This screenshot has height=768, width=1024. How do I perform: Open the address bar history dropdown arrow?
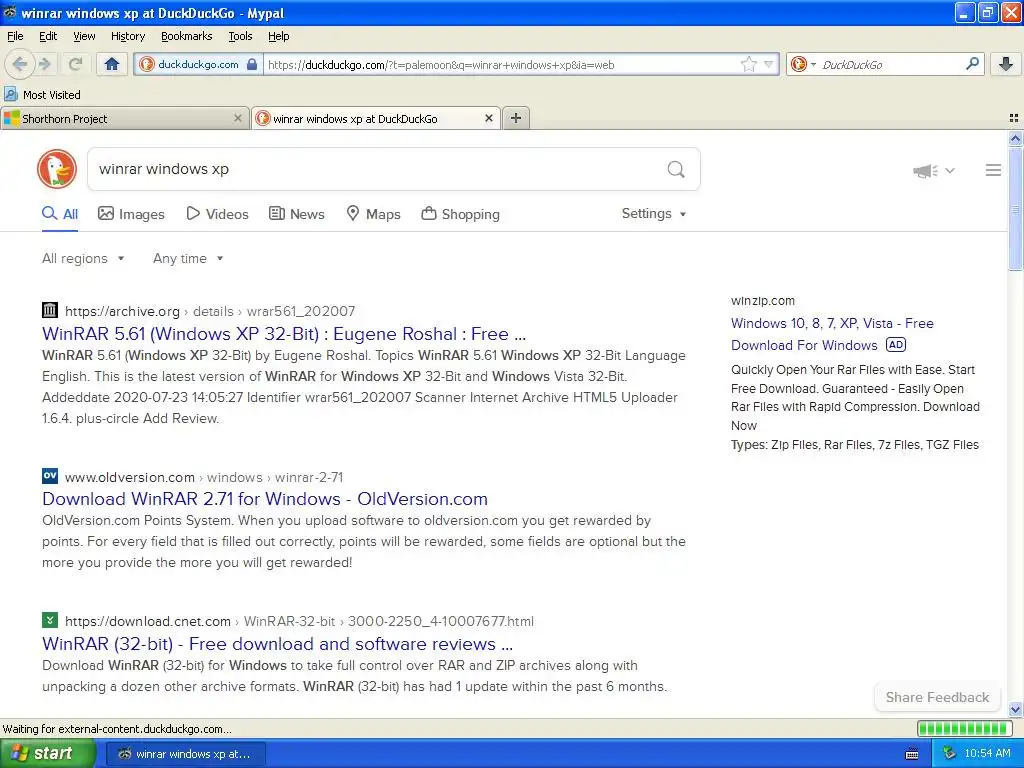[769, 64]
